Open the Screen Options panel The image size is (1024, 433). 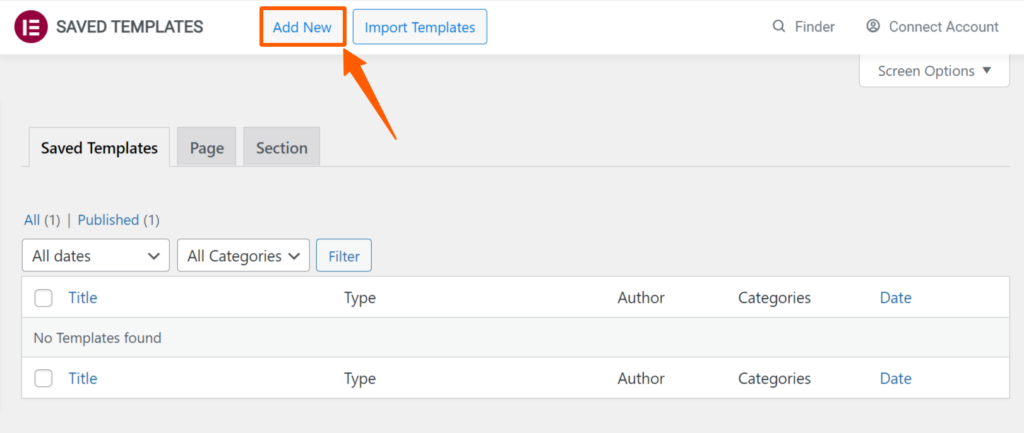[934, 71]
